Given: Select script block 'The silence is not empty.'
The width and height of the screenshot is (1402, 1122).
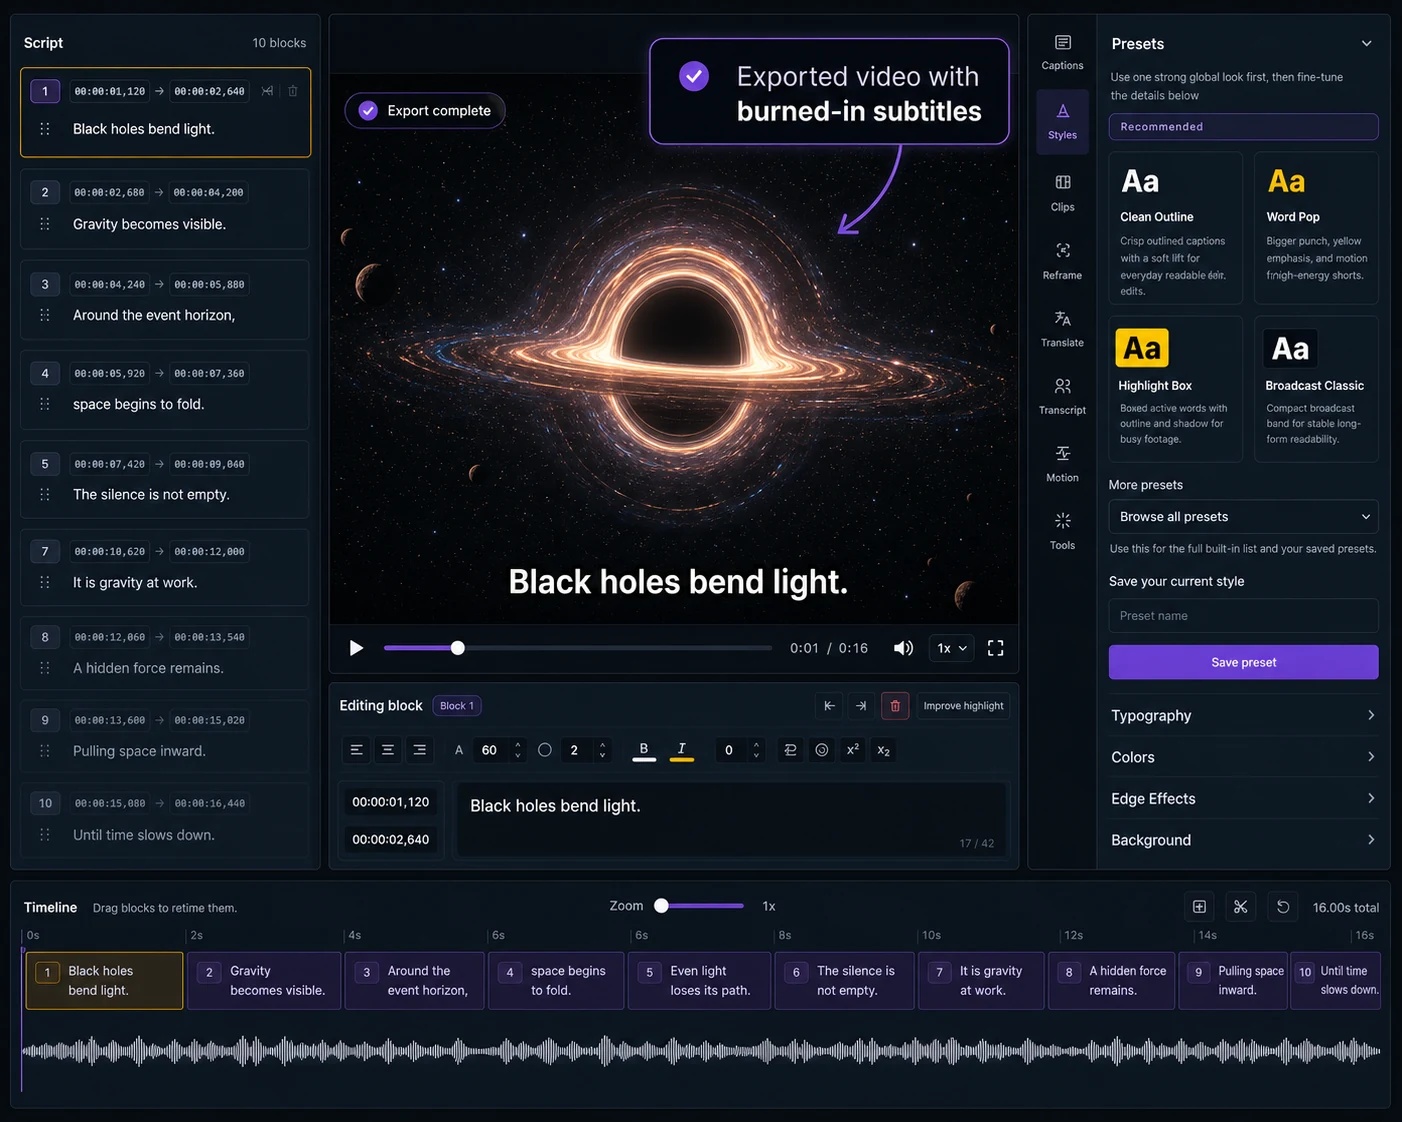Looking at the screenshot, I should coord(165,480).
